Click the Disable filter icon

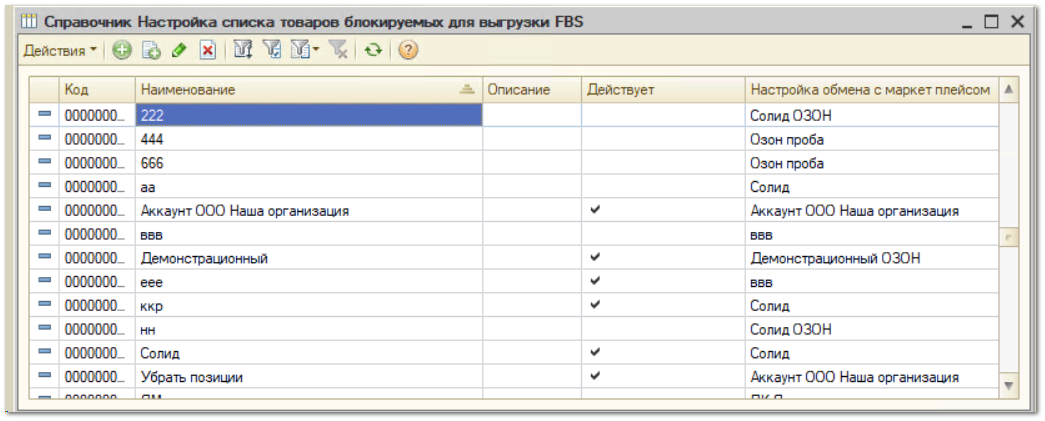[339, 51]
